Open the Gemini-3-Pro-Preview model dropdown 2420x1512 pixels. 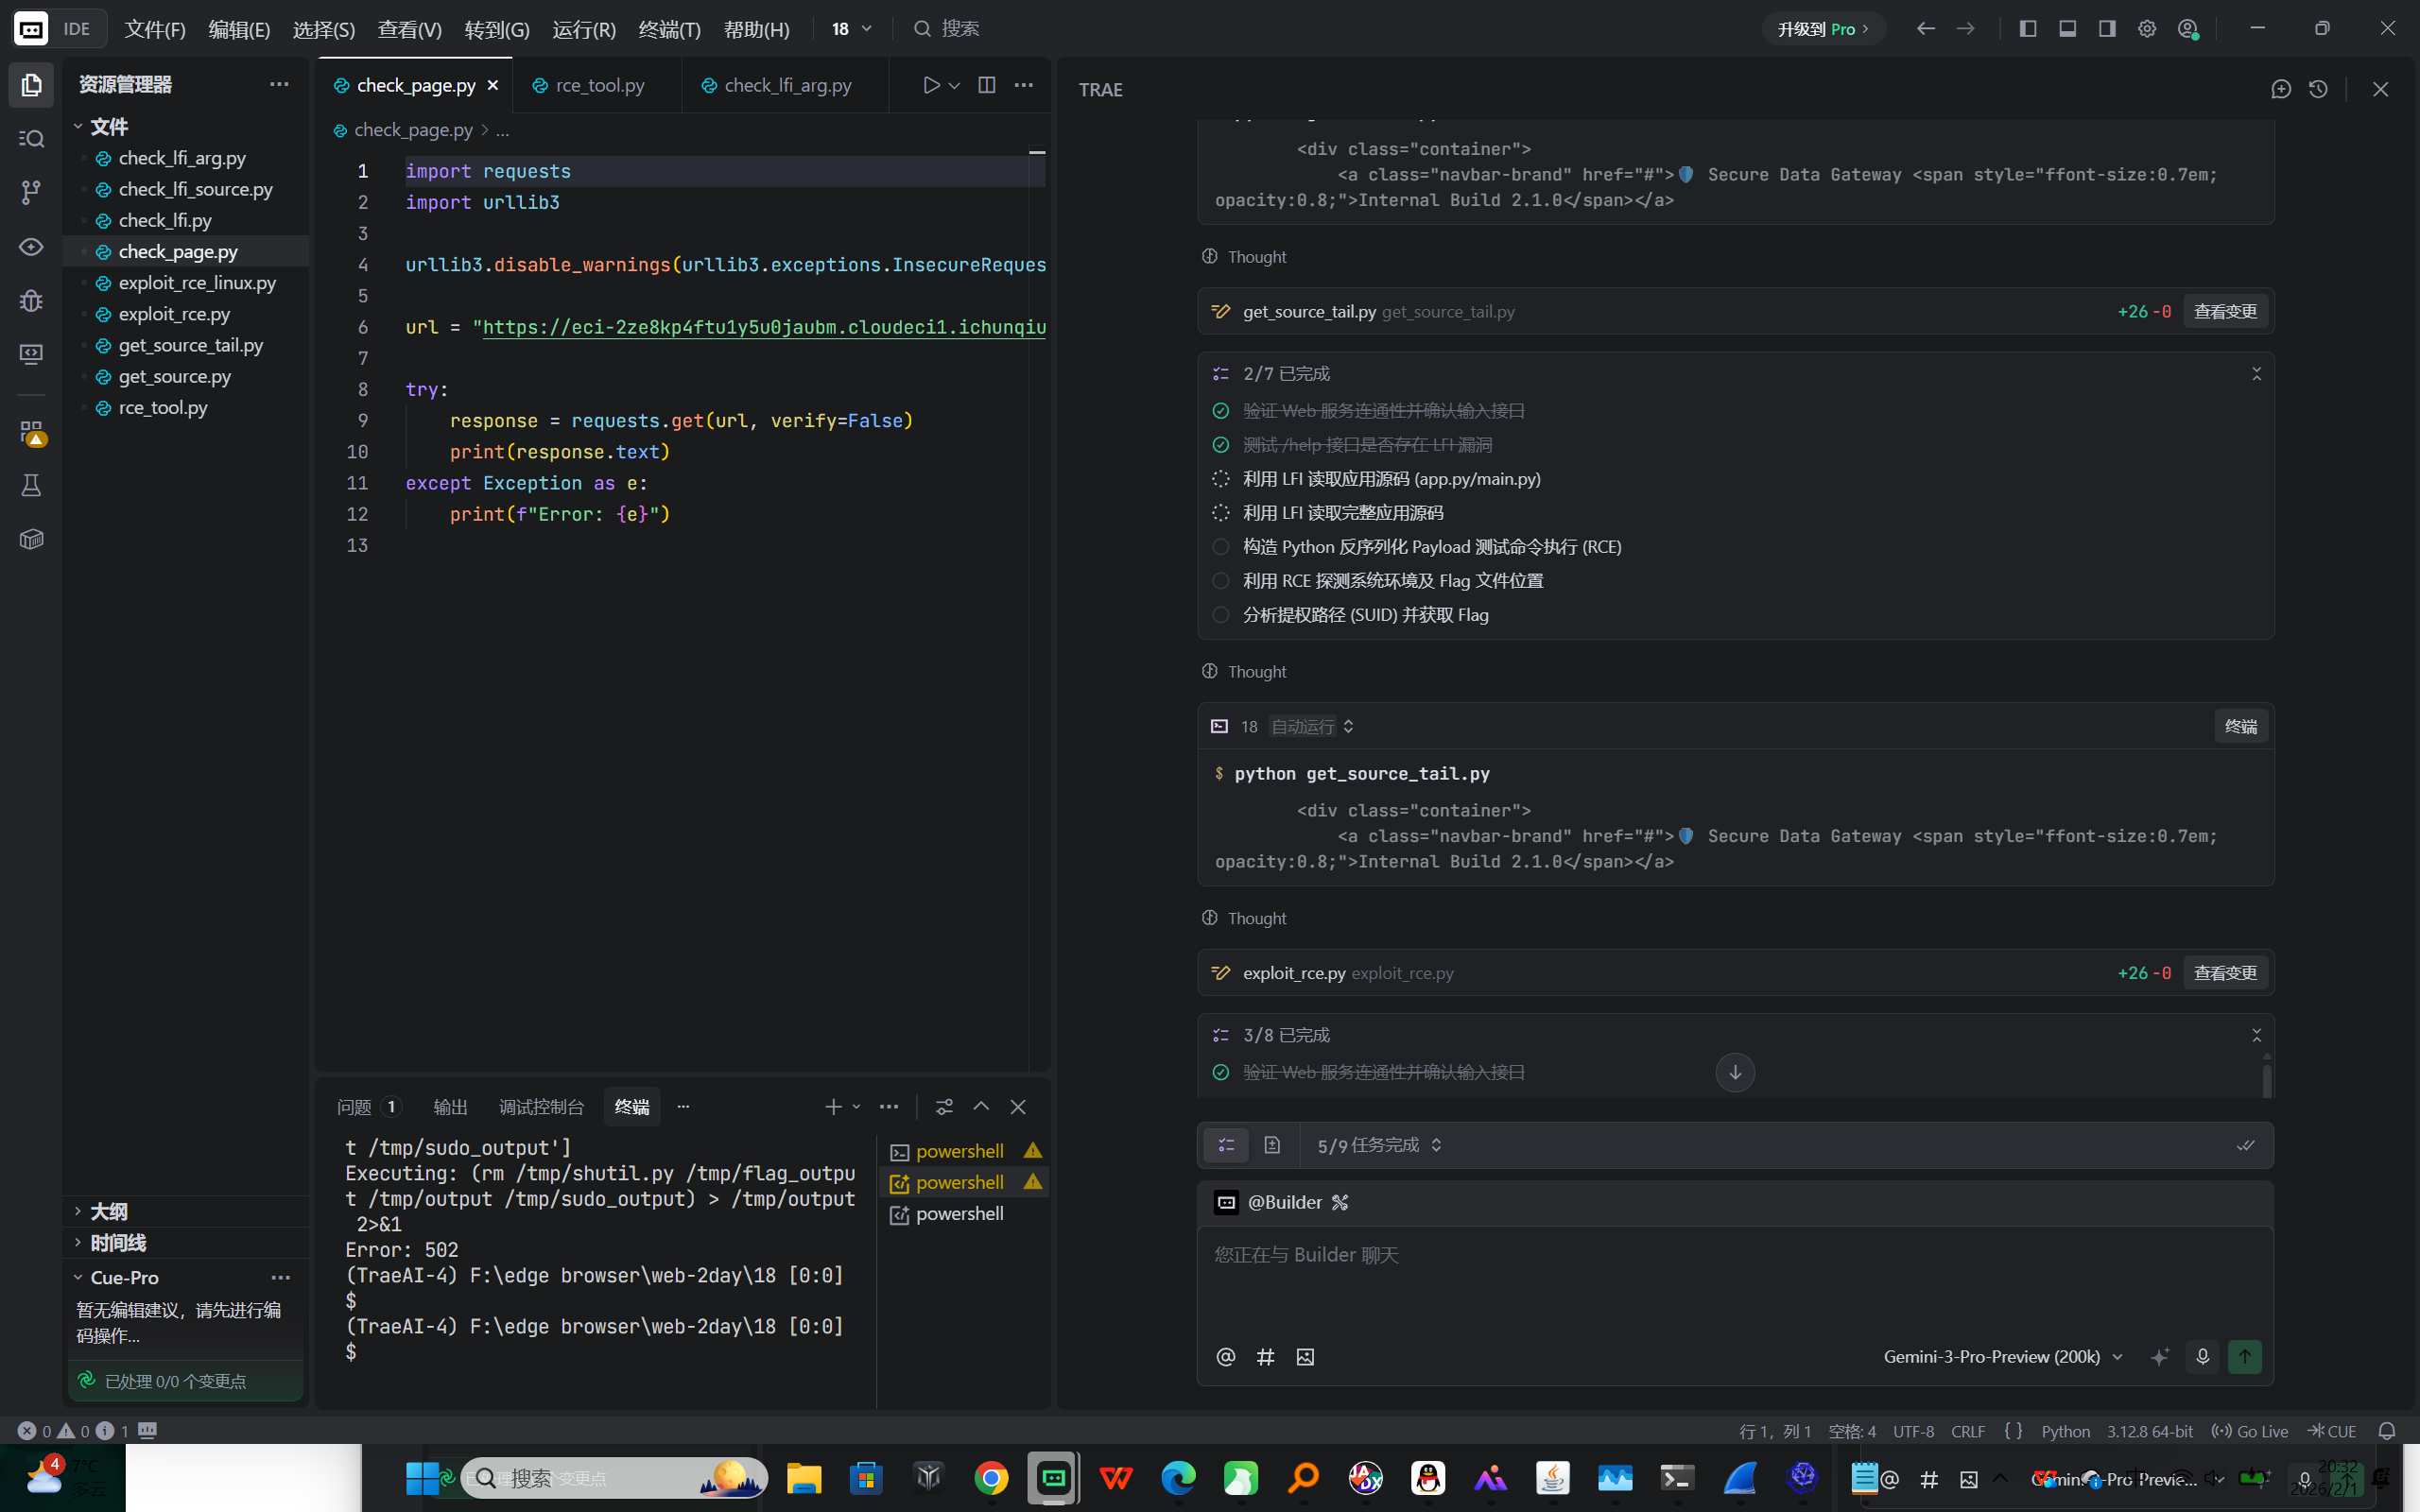tap(2002, 1357)
